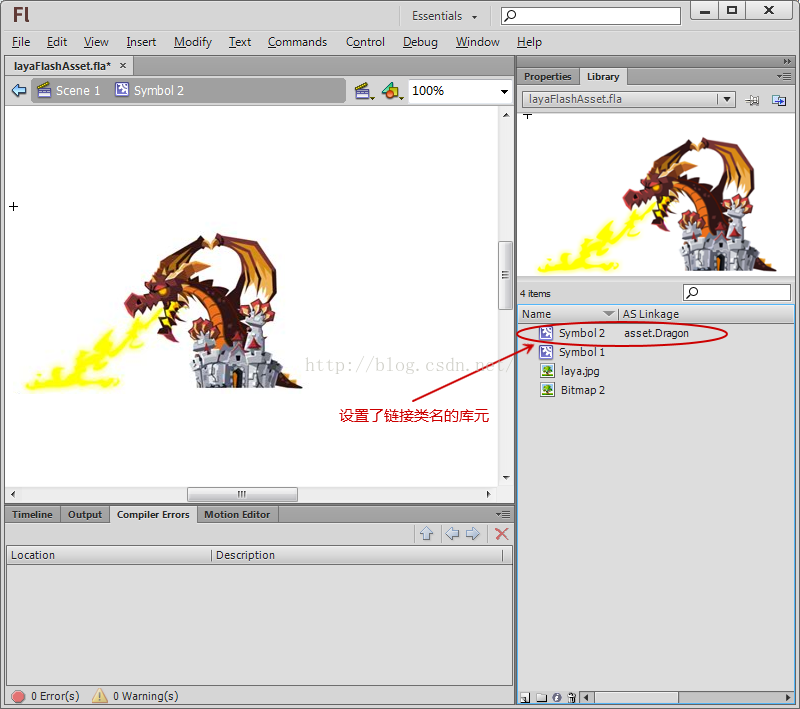Click the New Folder icon in Library

[x=541, y=697]
